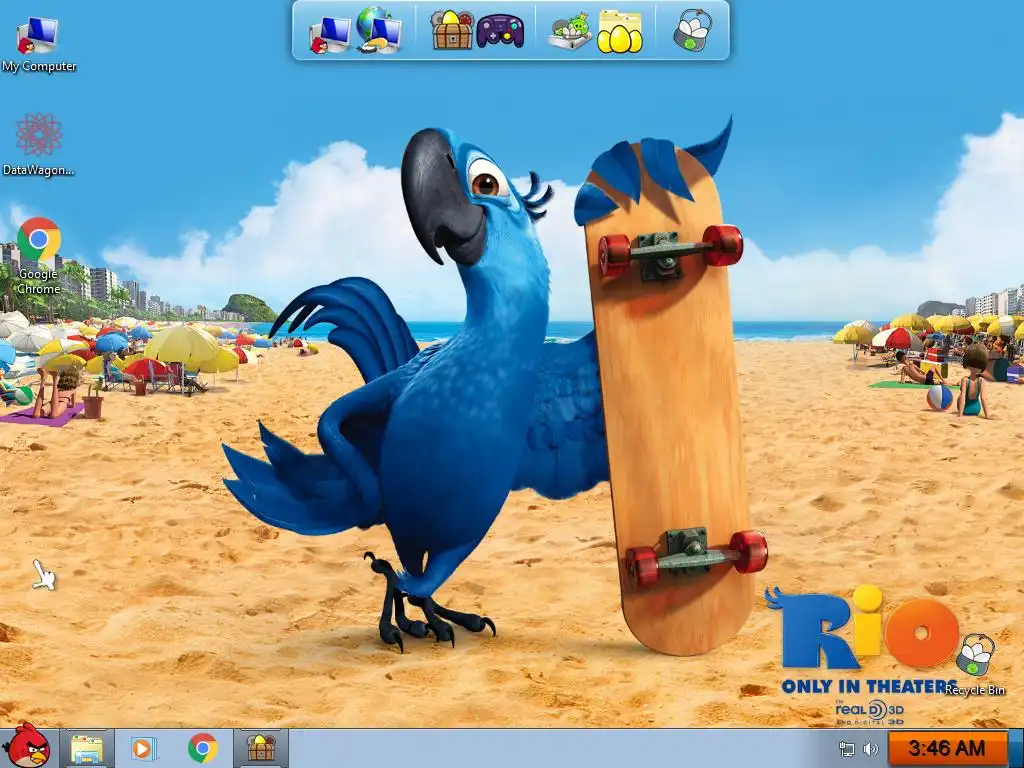This screenshot has height=768, width=1024.
Task: Click the network tray icon
Action: [846, 749]
